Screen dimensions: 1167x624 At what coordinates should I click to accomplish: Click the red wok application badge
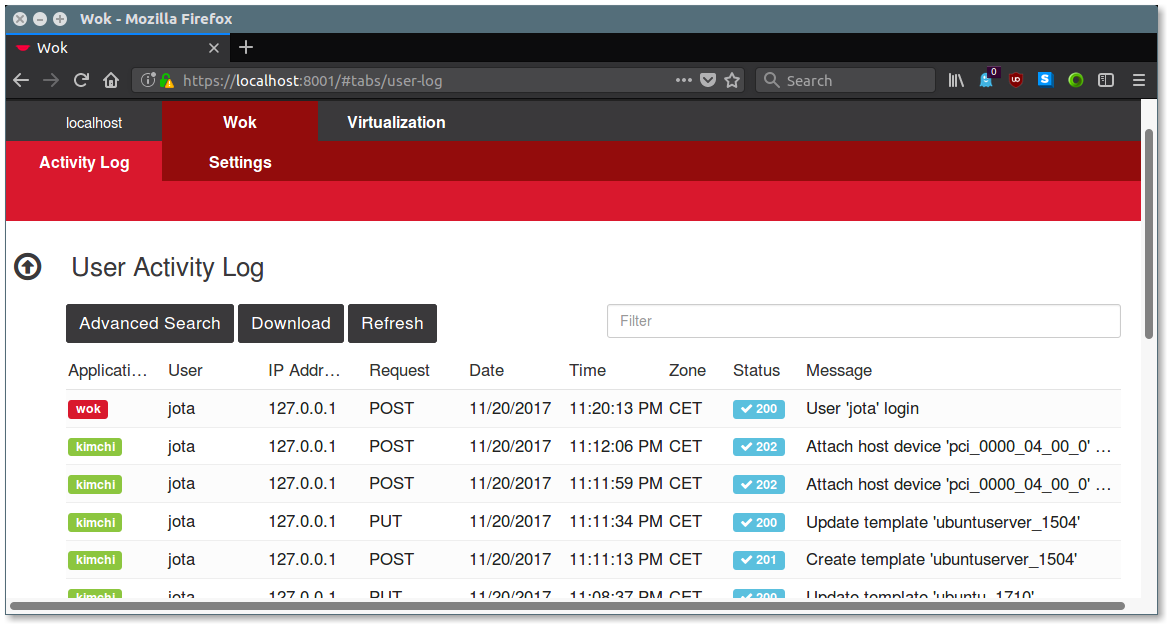(88, 409)
